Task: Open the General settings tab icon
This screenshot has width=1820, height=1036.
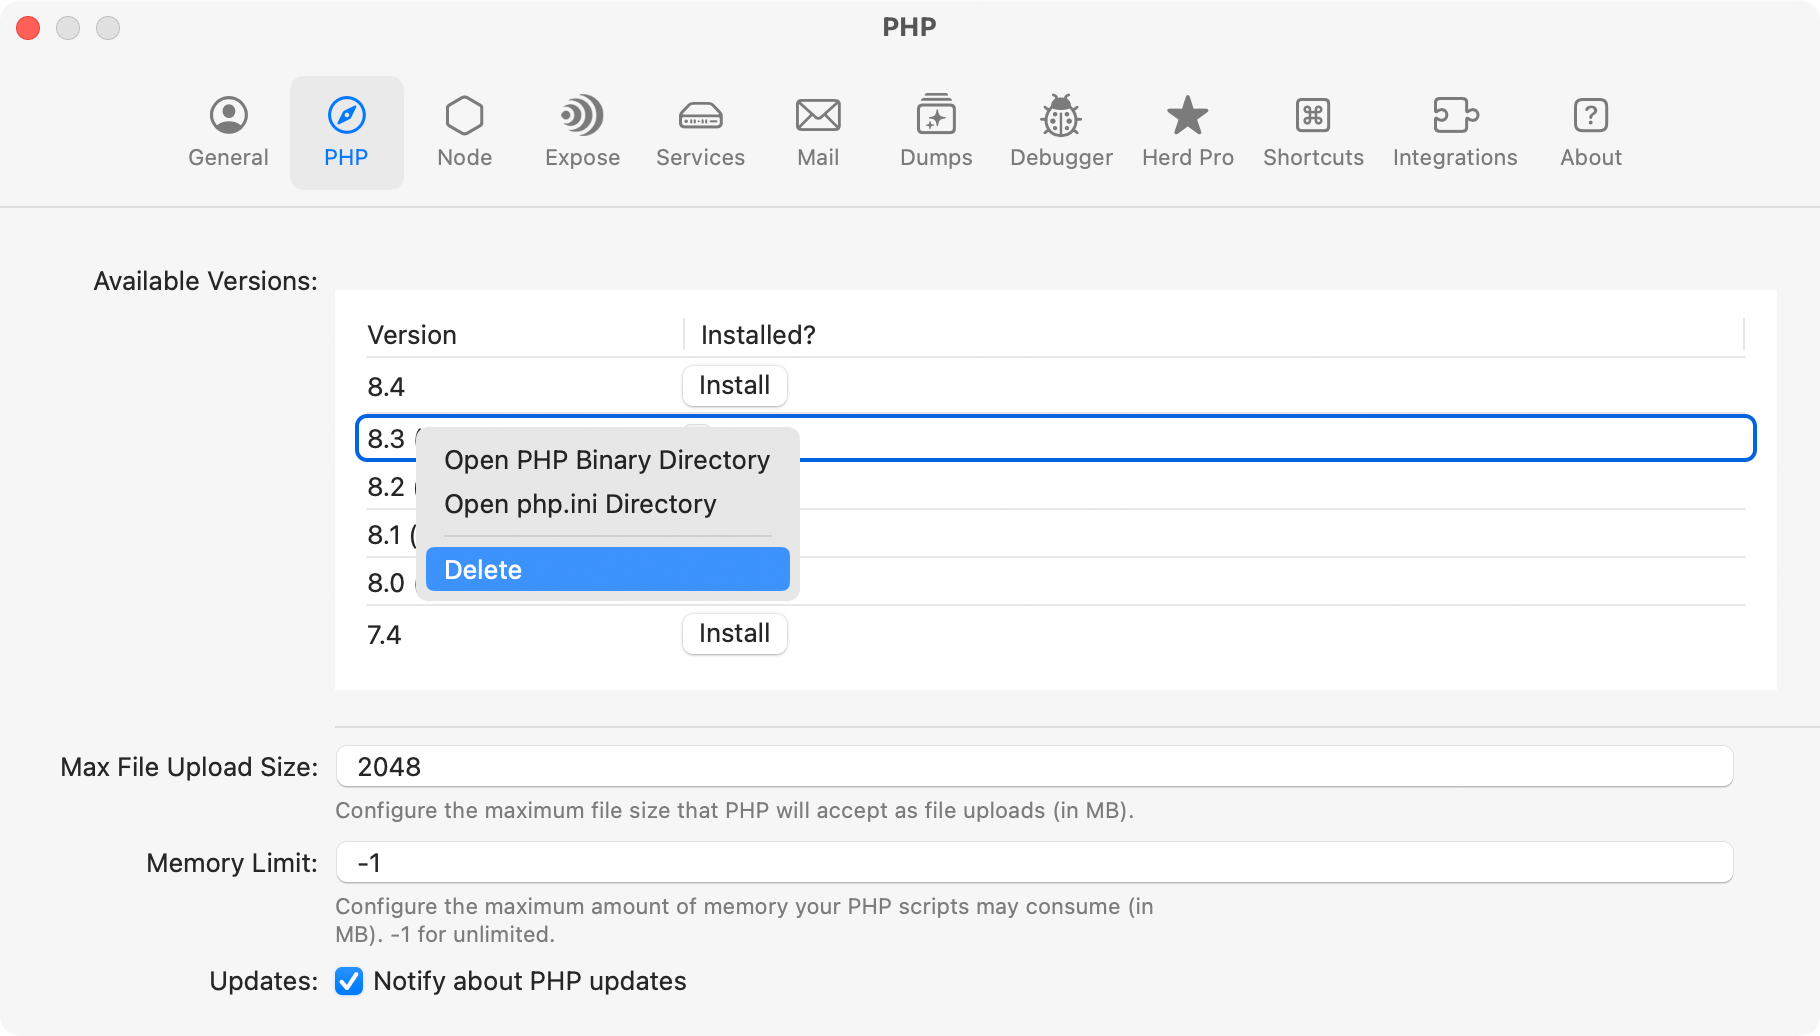Action: point(228,116)
